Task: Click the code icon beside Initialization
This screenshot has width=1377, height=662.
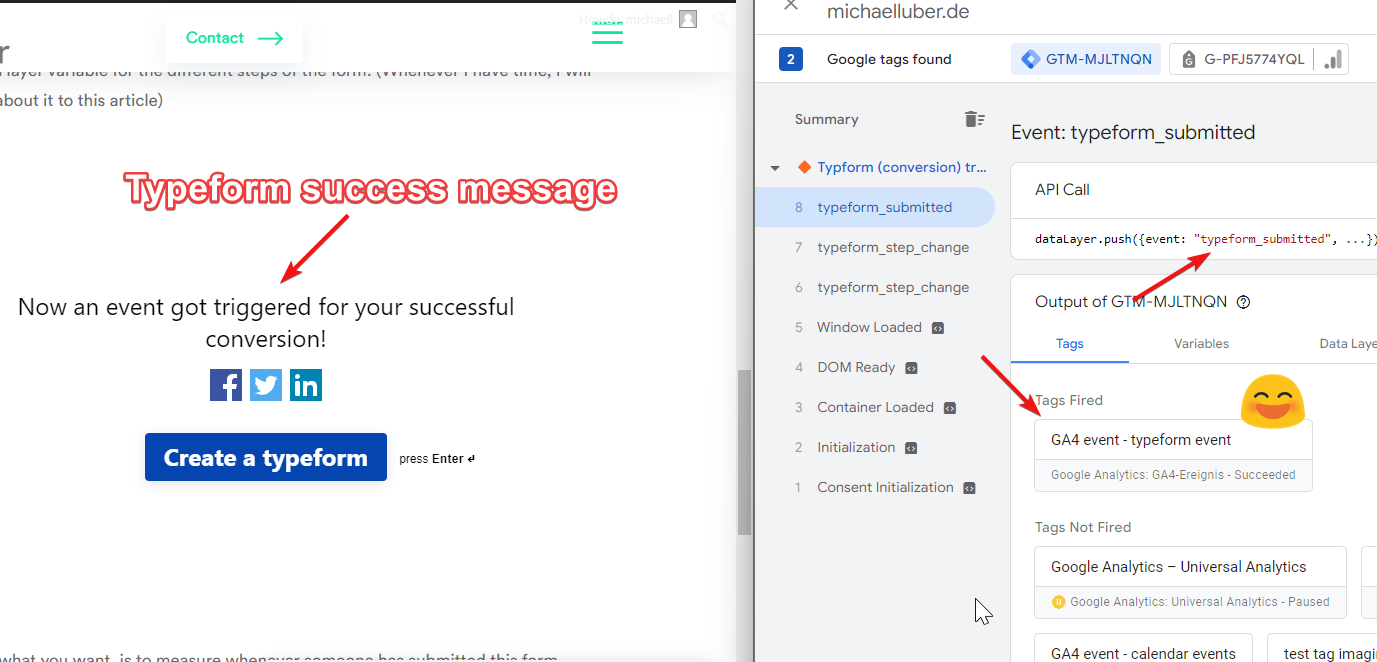Action: point(911,448)
